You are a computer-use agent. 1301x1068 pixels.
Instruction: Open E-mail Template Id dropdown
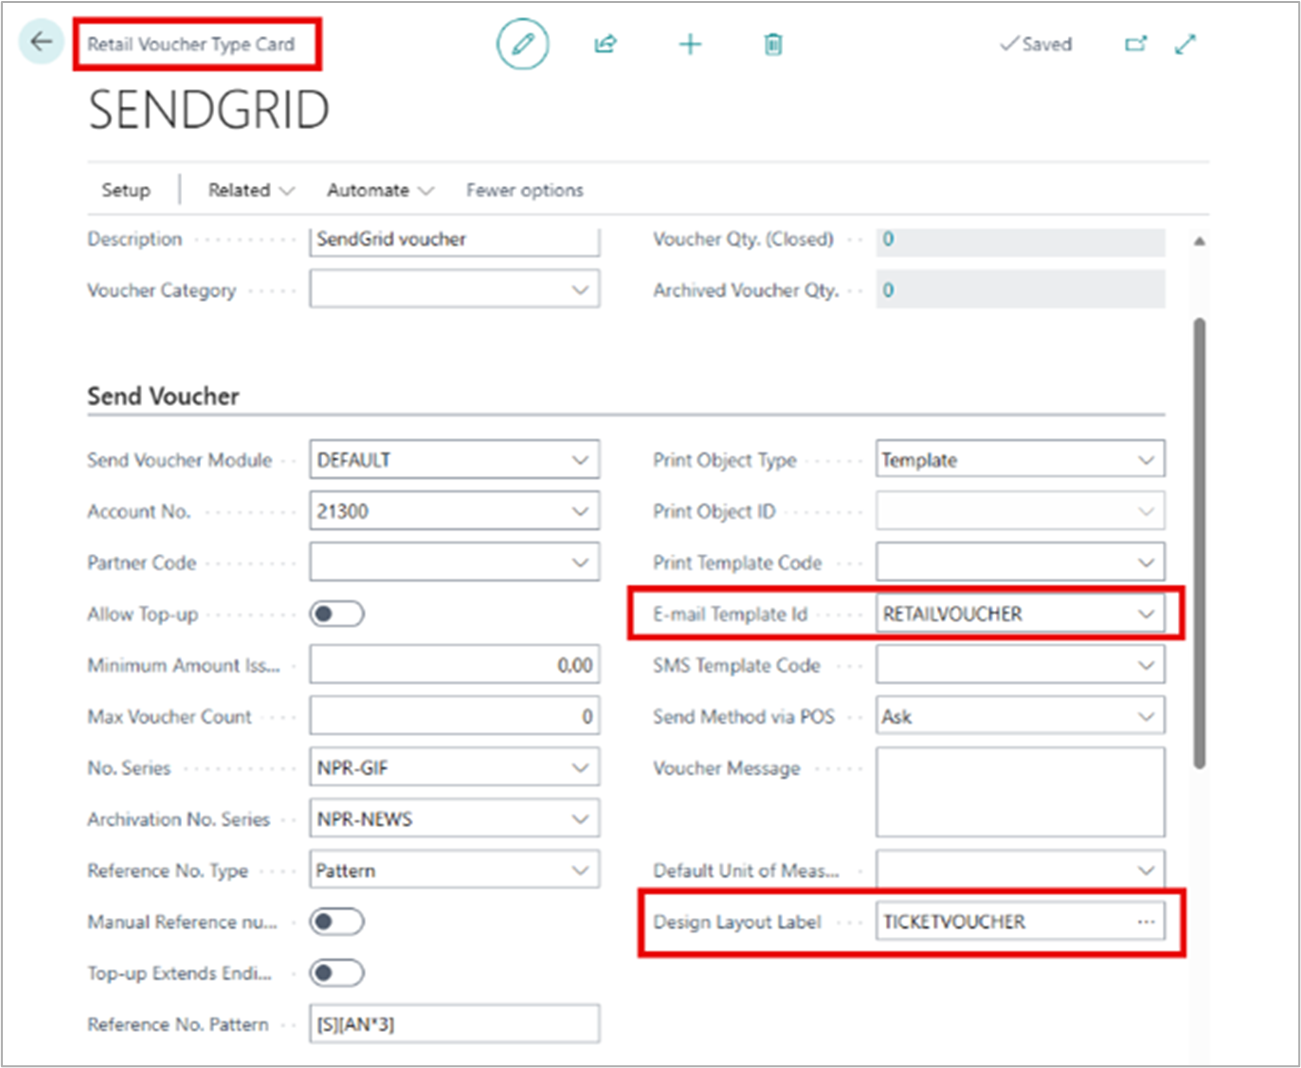pos(1146,614)
